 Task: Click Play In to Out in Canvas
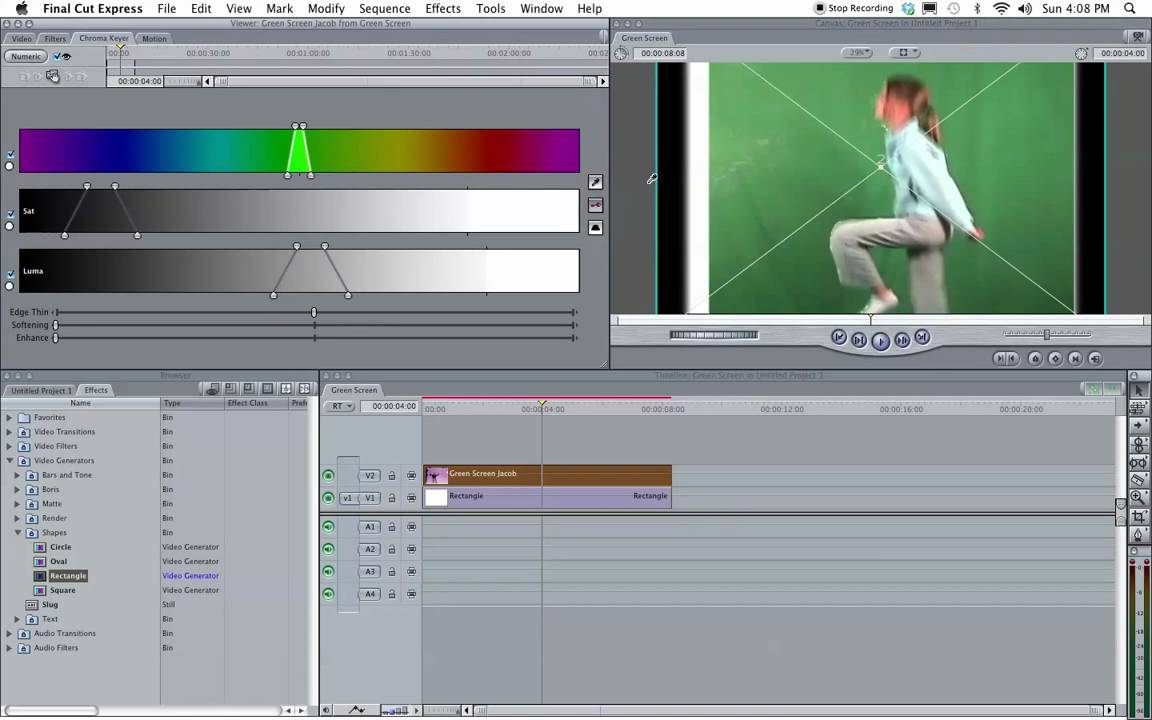coord(858,340)
